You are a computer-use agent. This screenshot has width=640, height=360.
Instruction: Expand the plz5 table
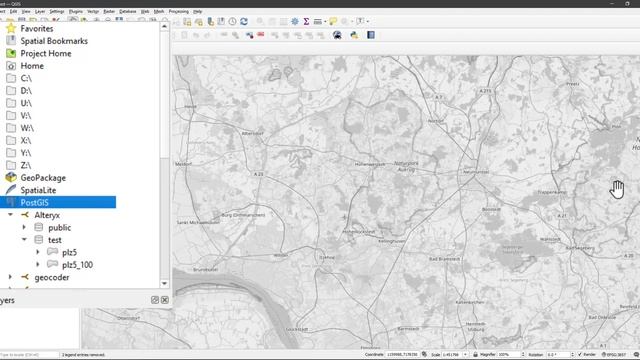coord(38,252)
